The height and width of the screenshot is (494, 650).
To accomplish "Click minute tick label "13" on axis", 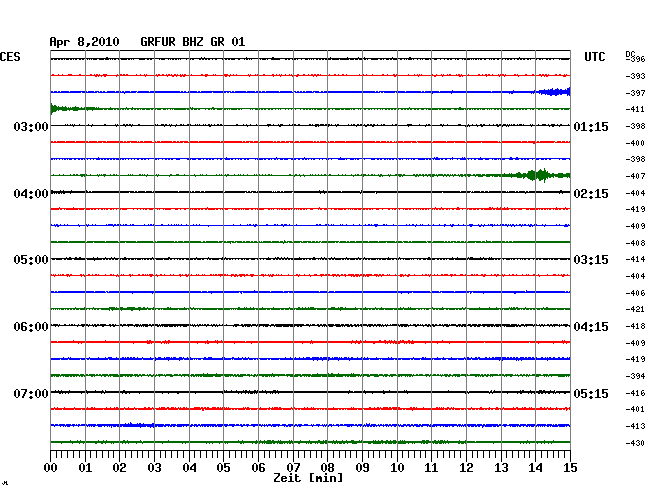I will pyautogui.click(x=501, y=467).
